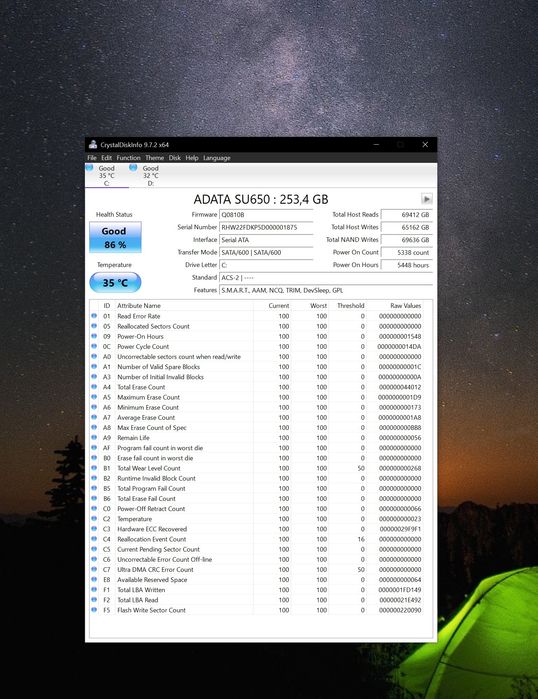The image size is (538, 699).
Task: Click the ADATA SU650 : 253,4 GB title
Action: click(x=261, y=199)
